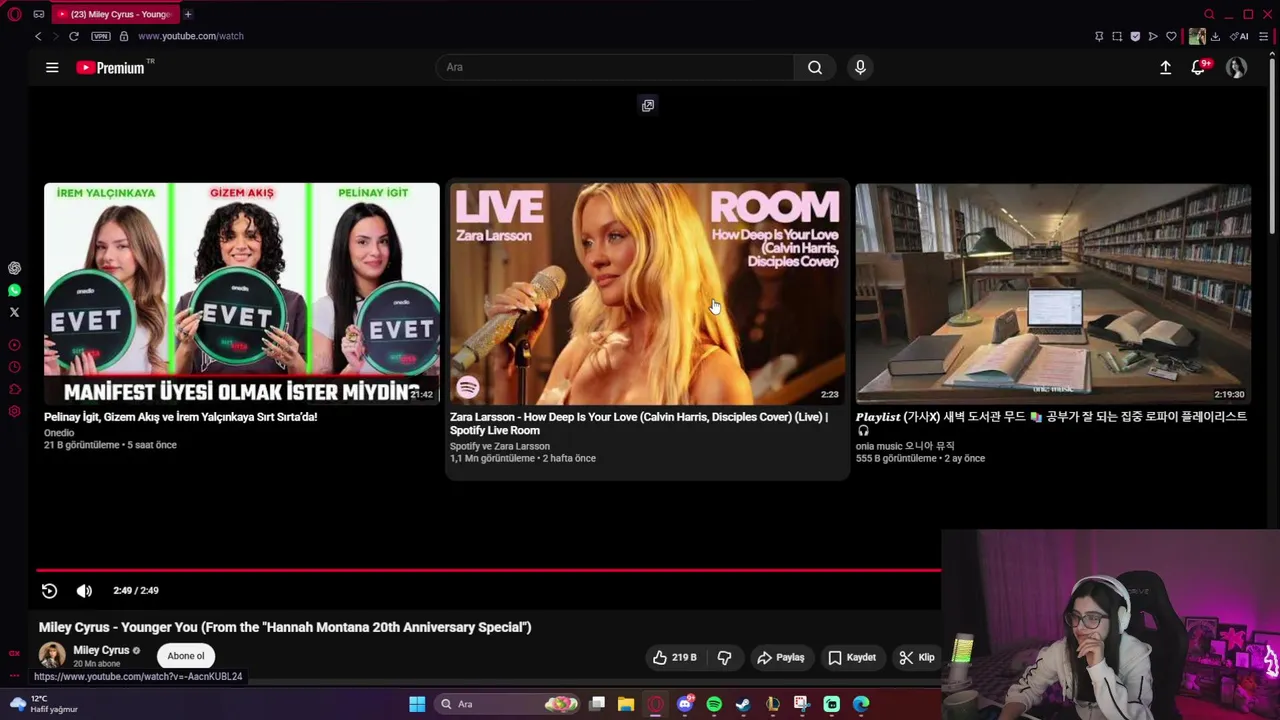Click the Opera browser menu logo
The image size is (1280, 720).
pyautogui.click(x=14, y=14)
